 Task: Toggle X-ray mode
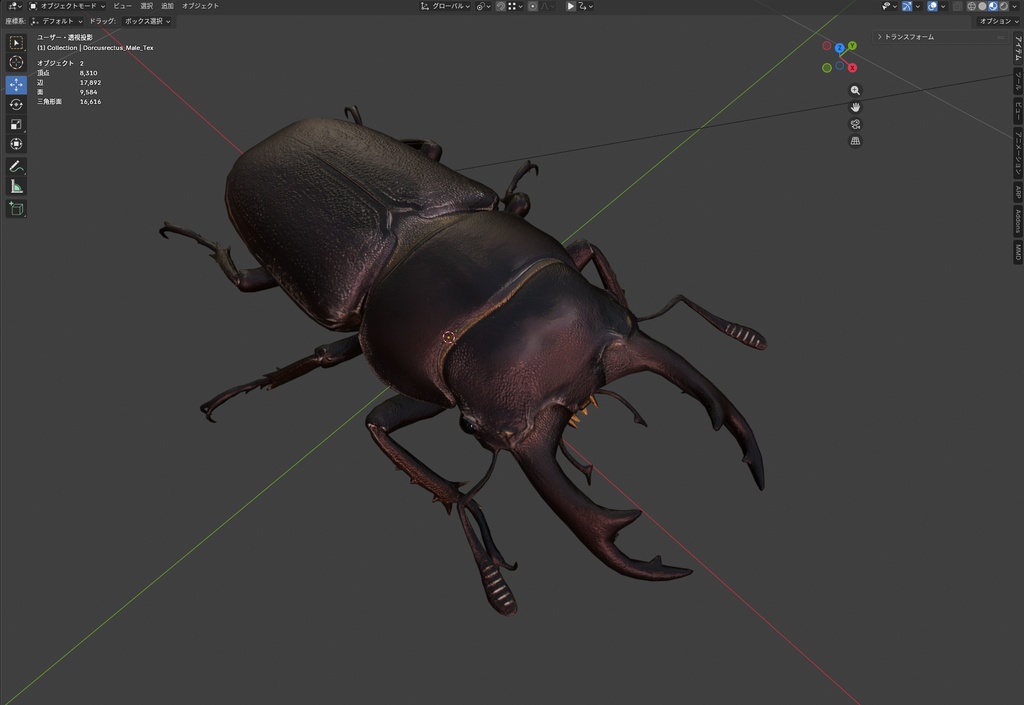[957, 6]
